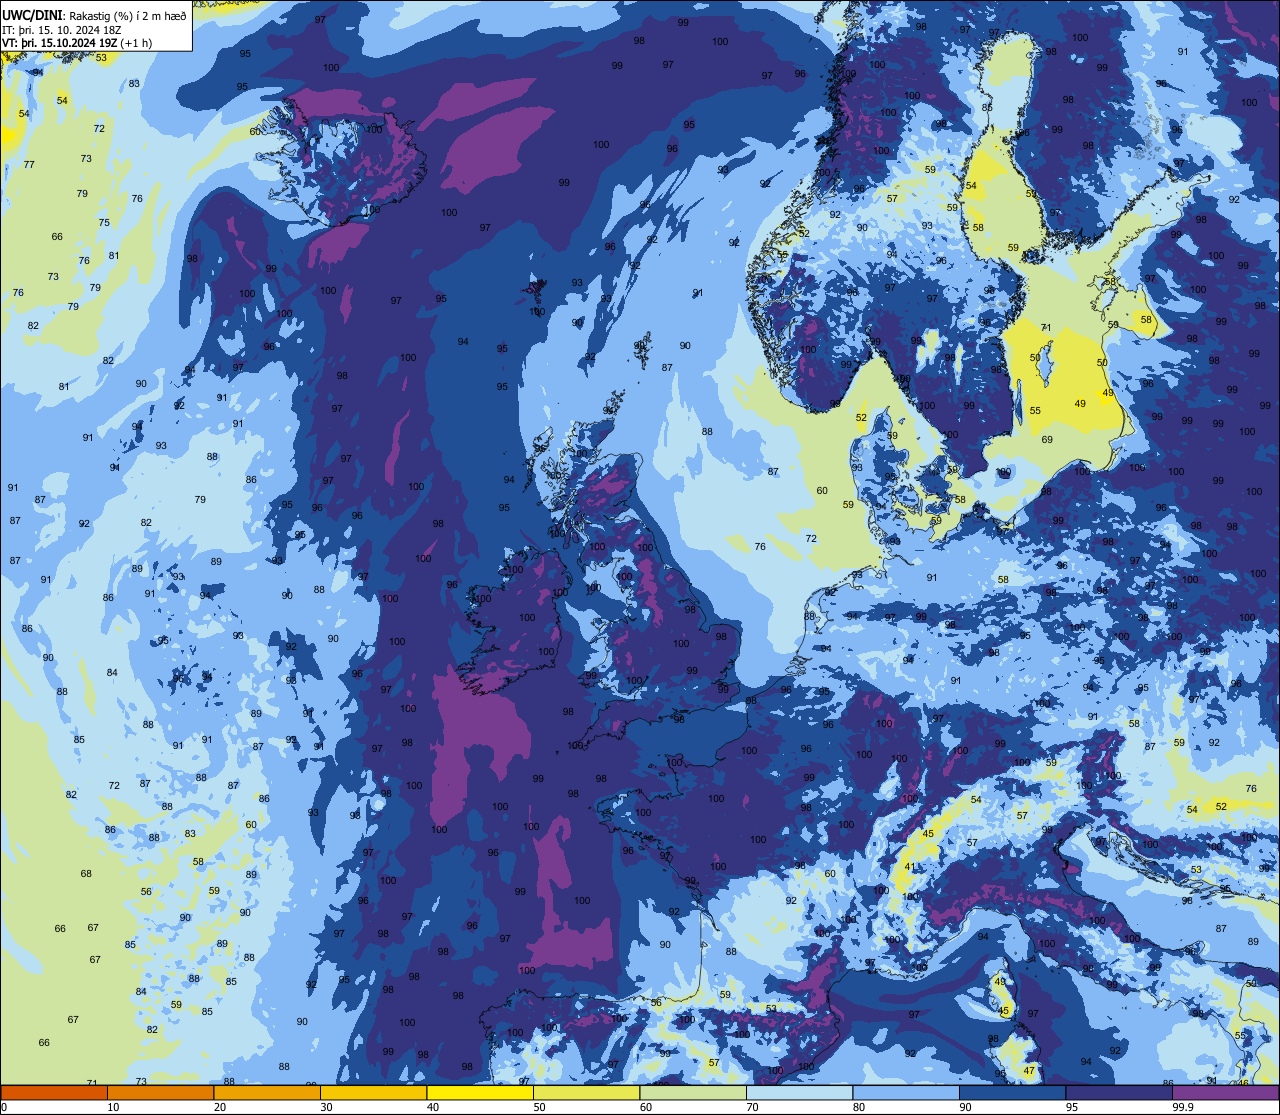Click the humidity value '41' over the Alps

coord(910,867)
